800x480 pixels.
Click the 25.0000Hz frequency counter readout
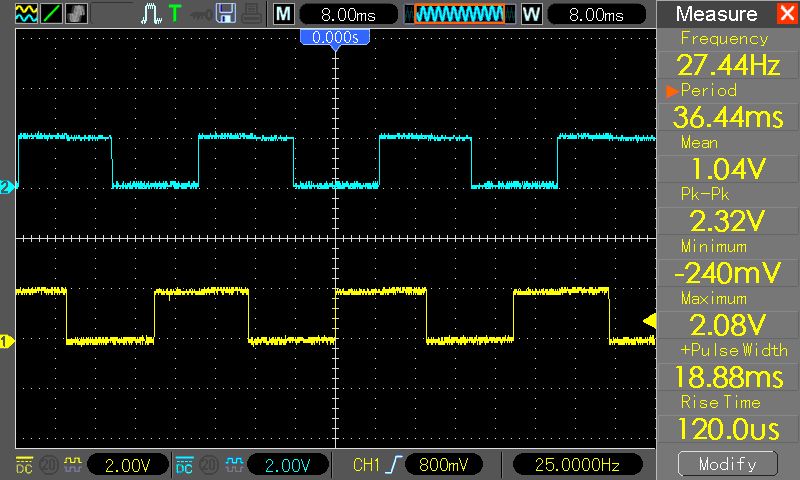(577, 465)
